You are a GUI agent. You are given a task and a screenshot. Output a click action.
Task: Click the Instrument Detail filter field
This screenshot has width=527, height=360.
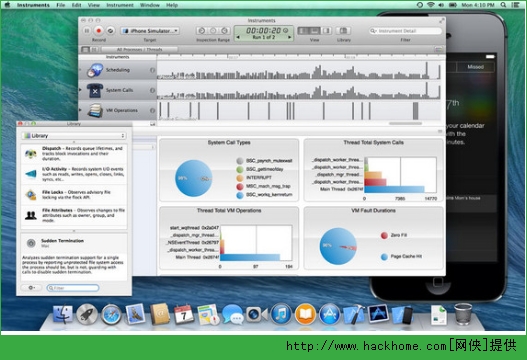click(x=405, y=31)
